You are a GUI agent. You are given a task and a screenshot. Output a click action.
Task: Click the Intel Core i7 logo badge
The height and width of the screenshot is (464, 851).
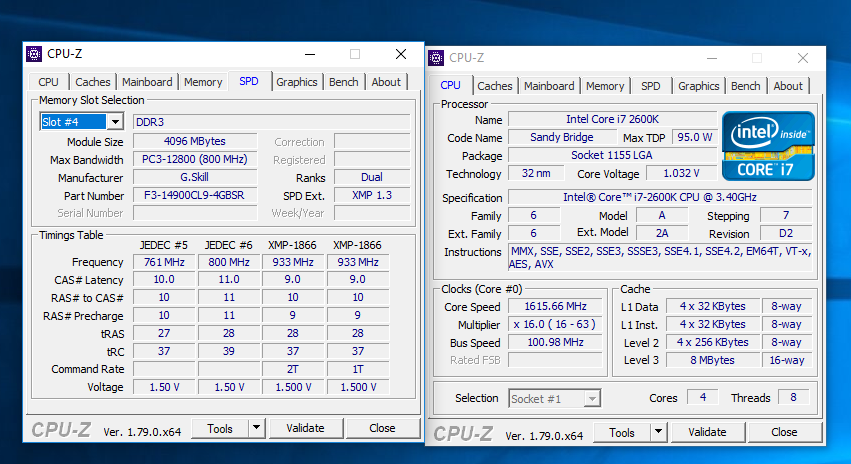coord(768,146)
